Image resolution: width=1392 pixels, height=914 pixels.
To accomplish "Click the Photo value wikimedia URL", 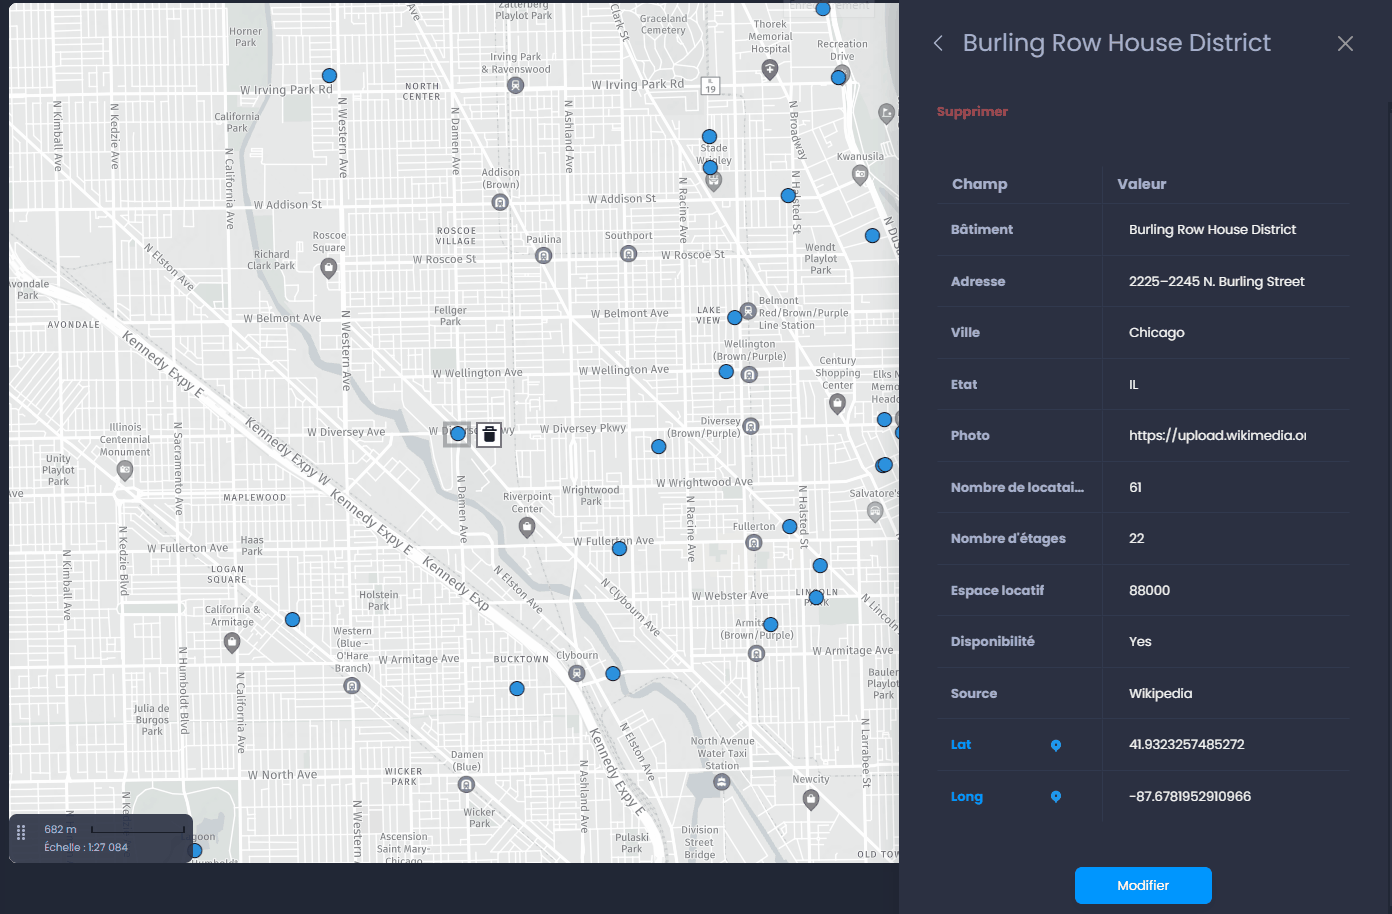I will 1217,435.
